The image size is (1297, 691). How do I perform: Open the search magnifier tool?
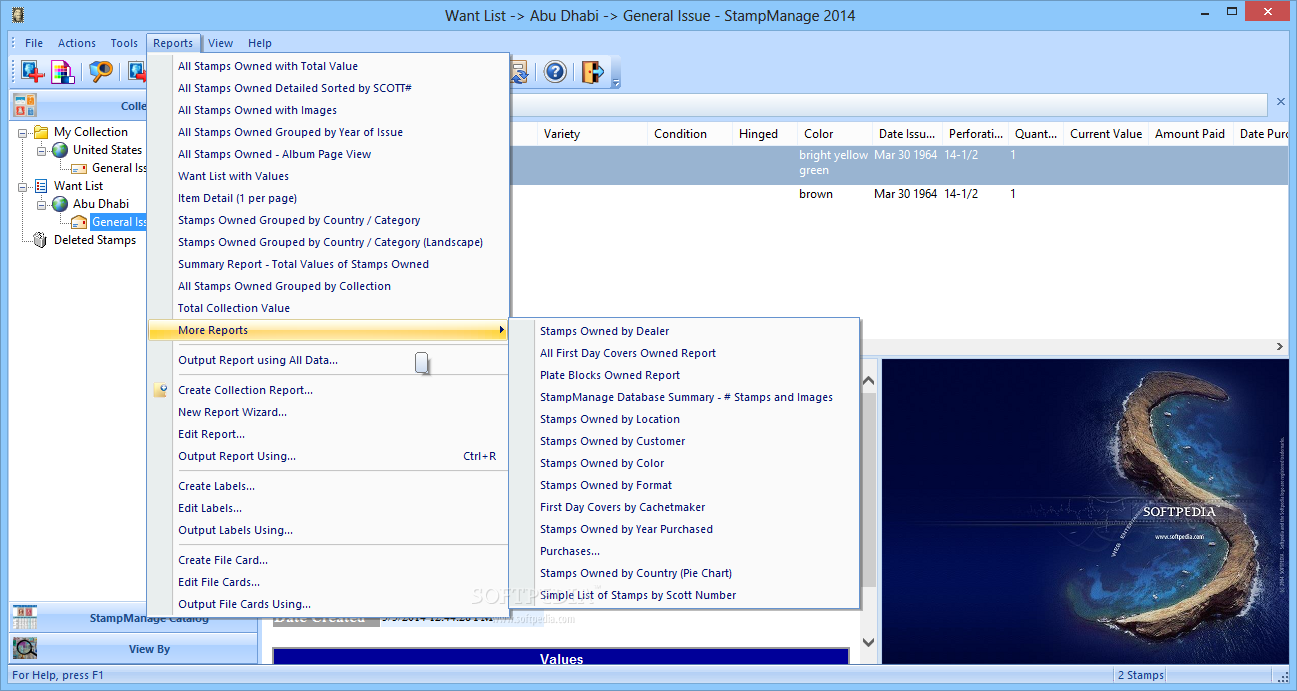pyautogui.click(x=101, y=72)
